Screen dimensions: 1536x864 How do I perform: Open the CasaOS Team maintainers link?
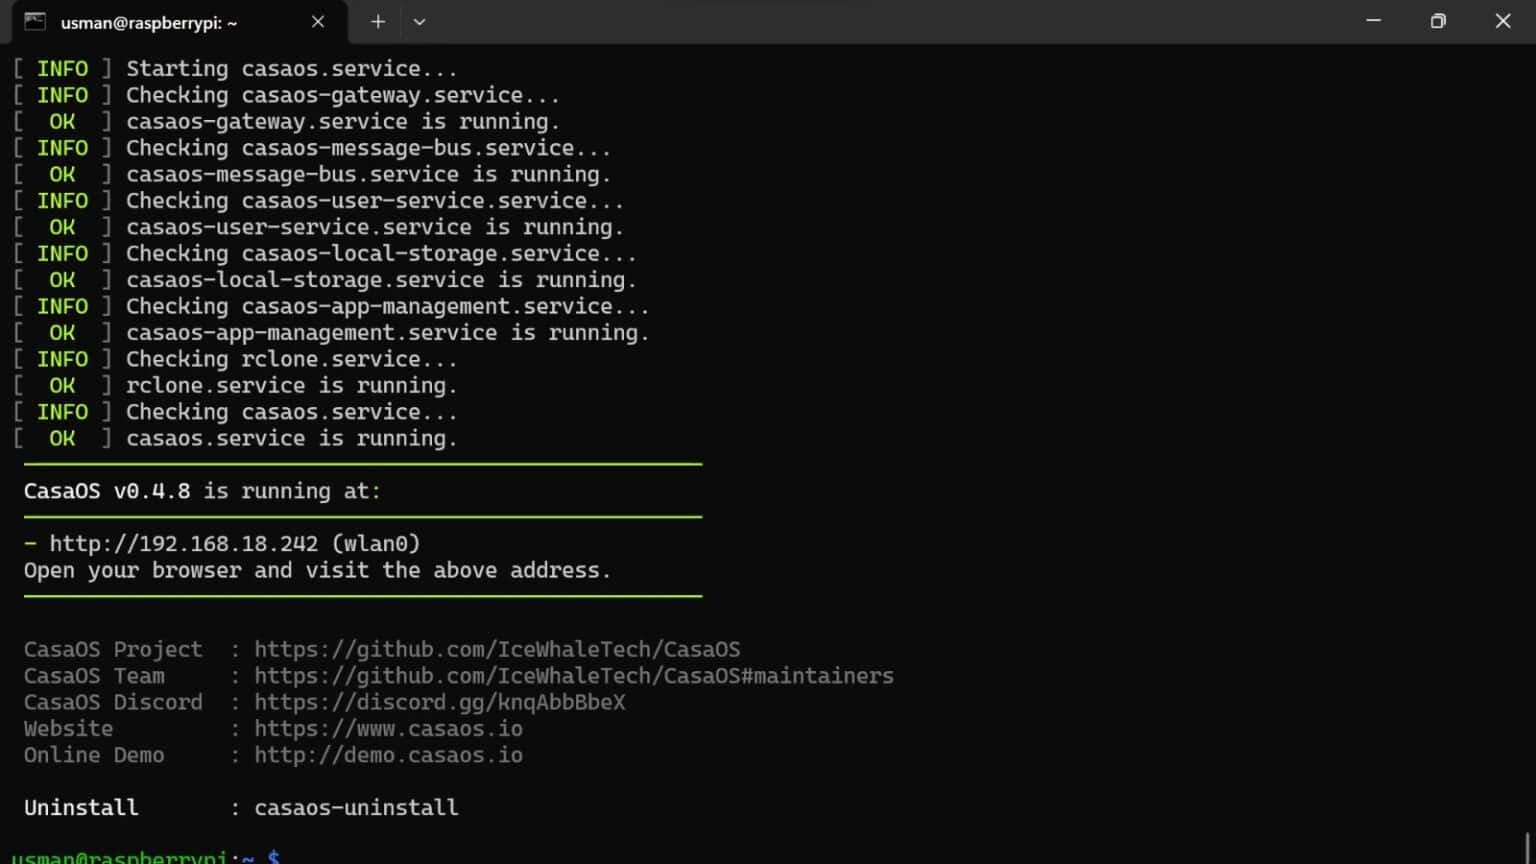[573, 676]
